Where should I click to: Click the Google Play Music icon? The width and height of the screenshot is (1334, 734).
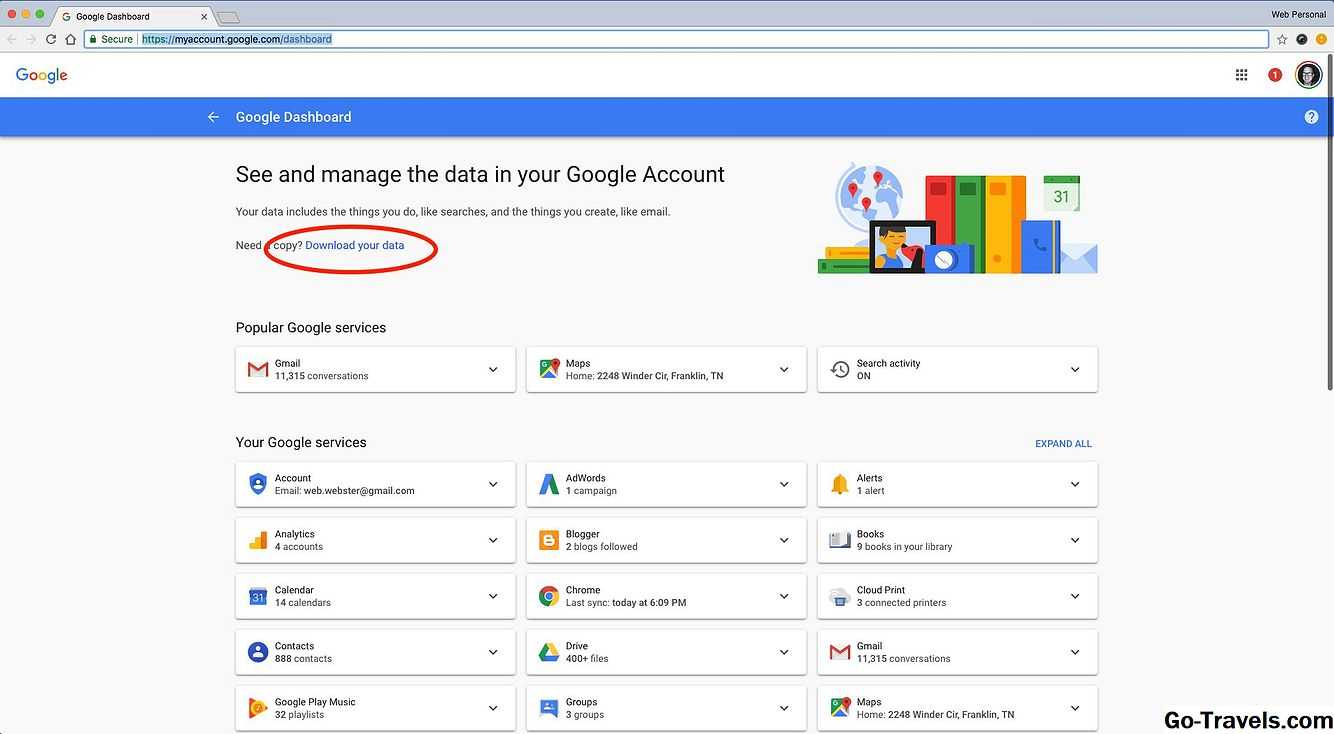point(258,708)
